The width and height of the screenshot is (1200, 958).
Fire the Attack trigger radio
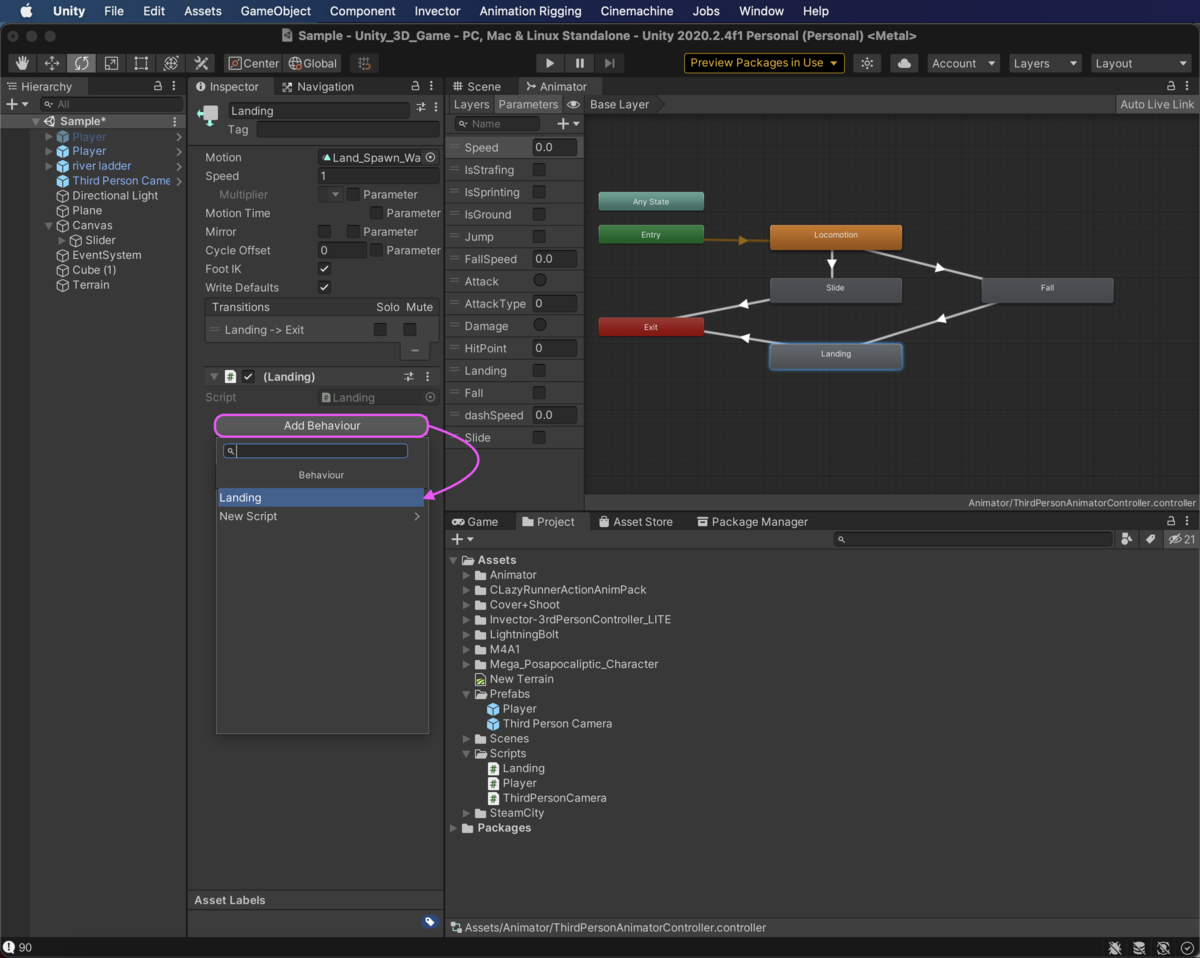[x=540, y=281]
